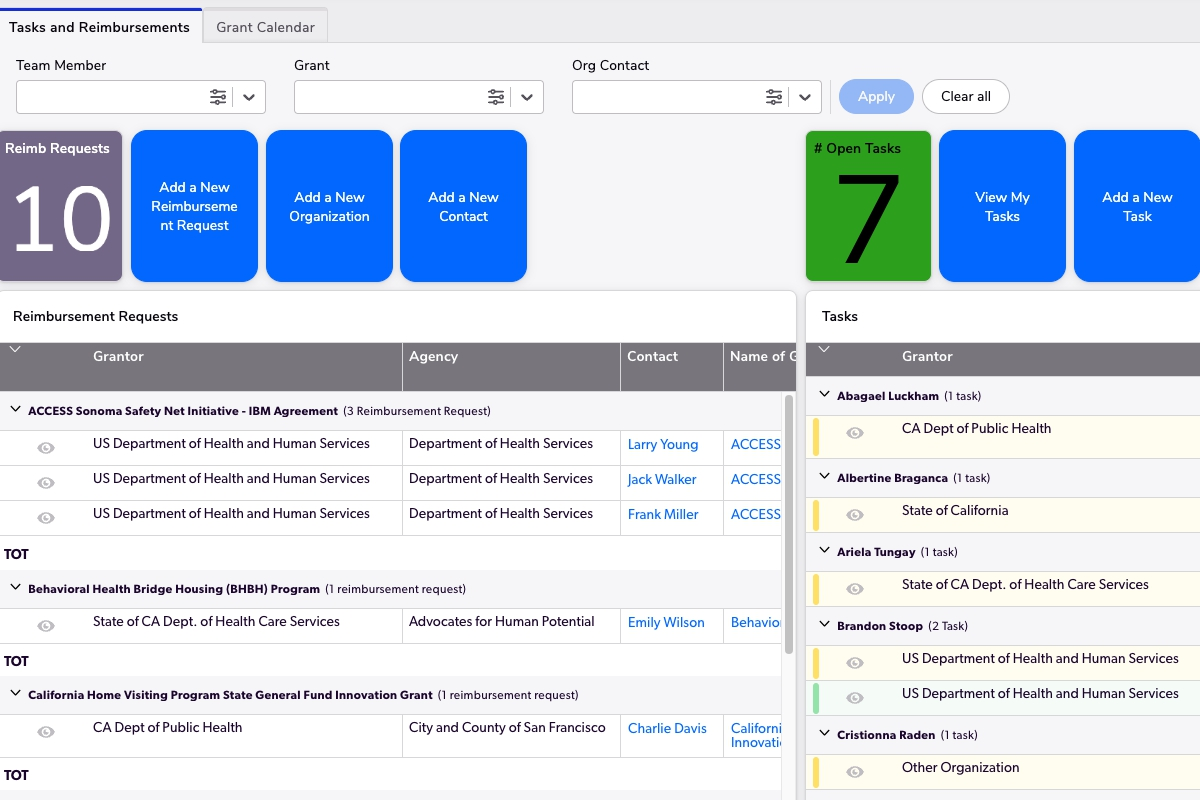Click the Grant filter settings icon
The width and height of the screenshot is (1200, 800).
[x=496, y=97]
